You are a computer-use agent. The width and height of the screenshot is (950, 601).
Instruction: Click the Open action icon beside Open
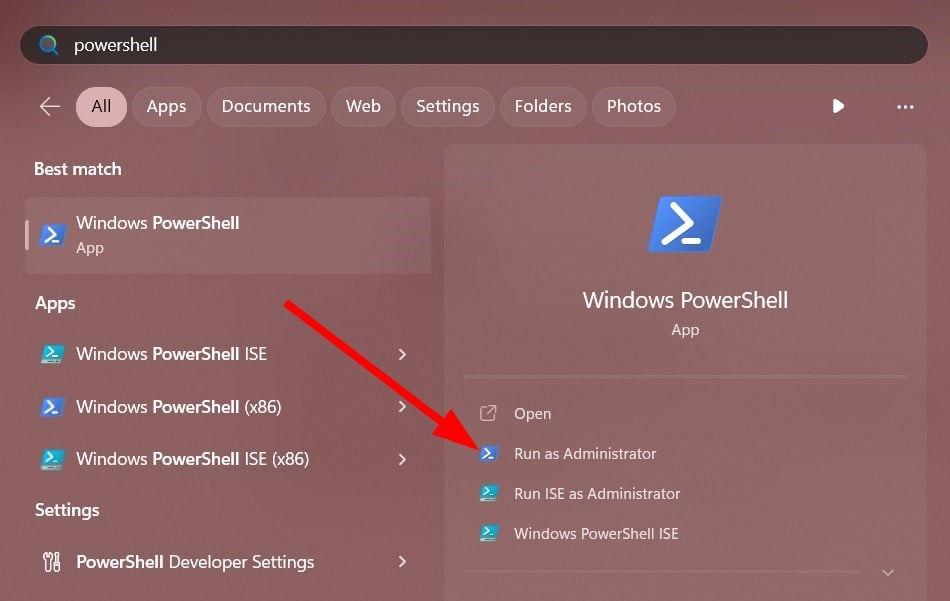pyautogui.click(x=489, y=413)
